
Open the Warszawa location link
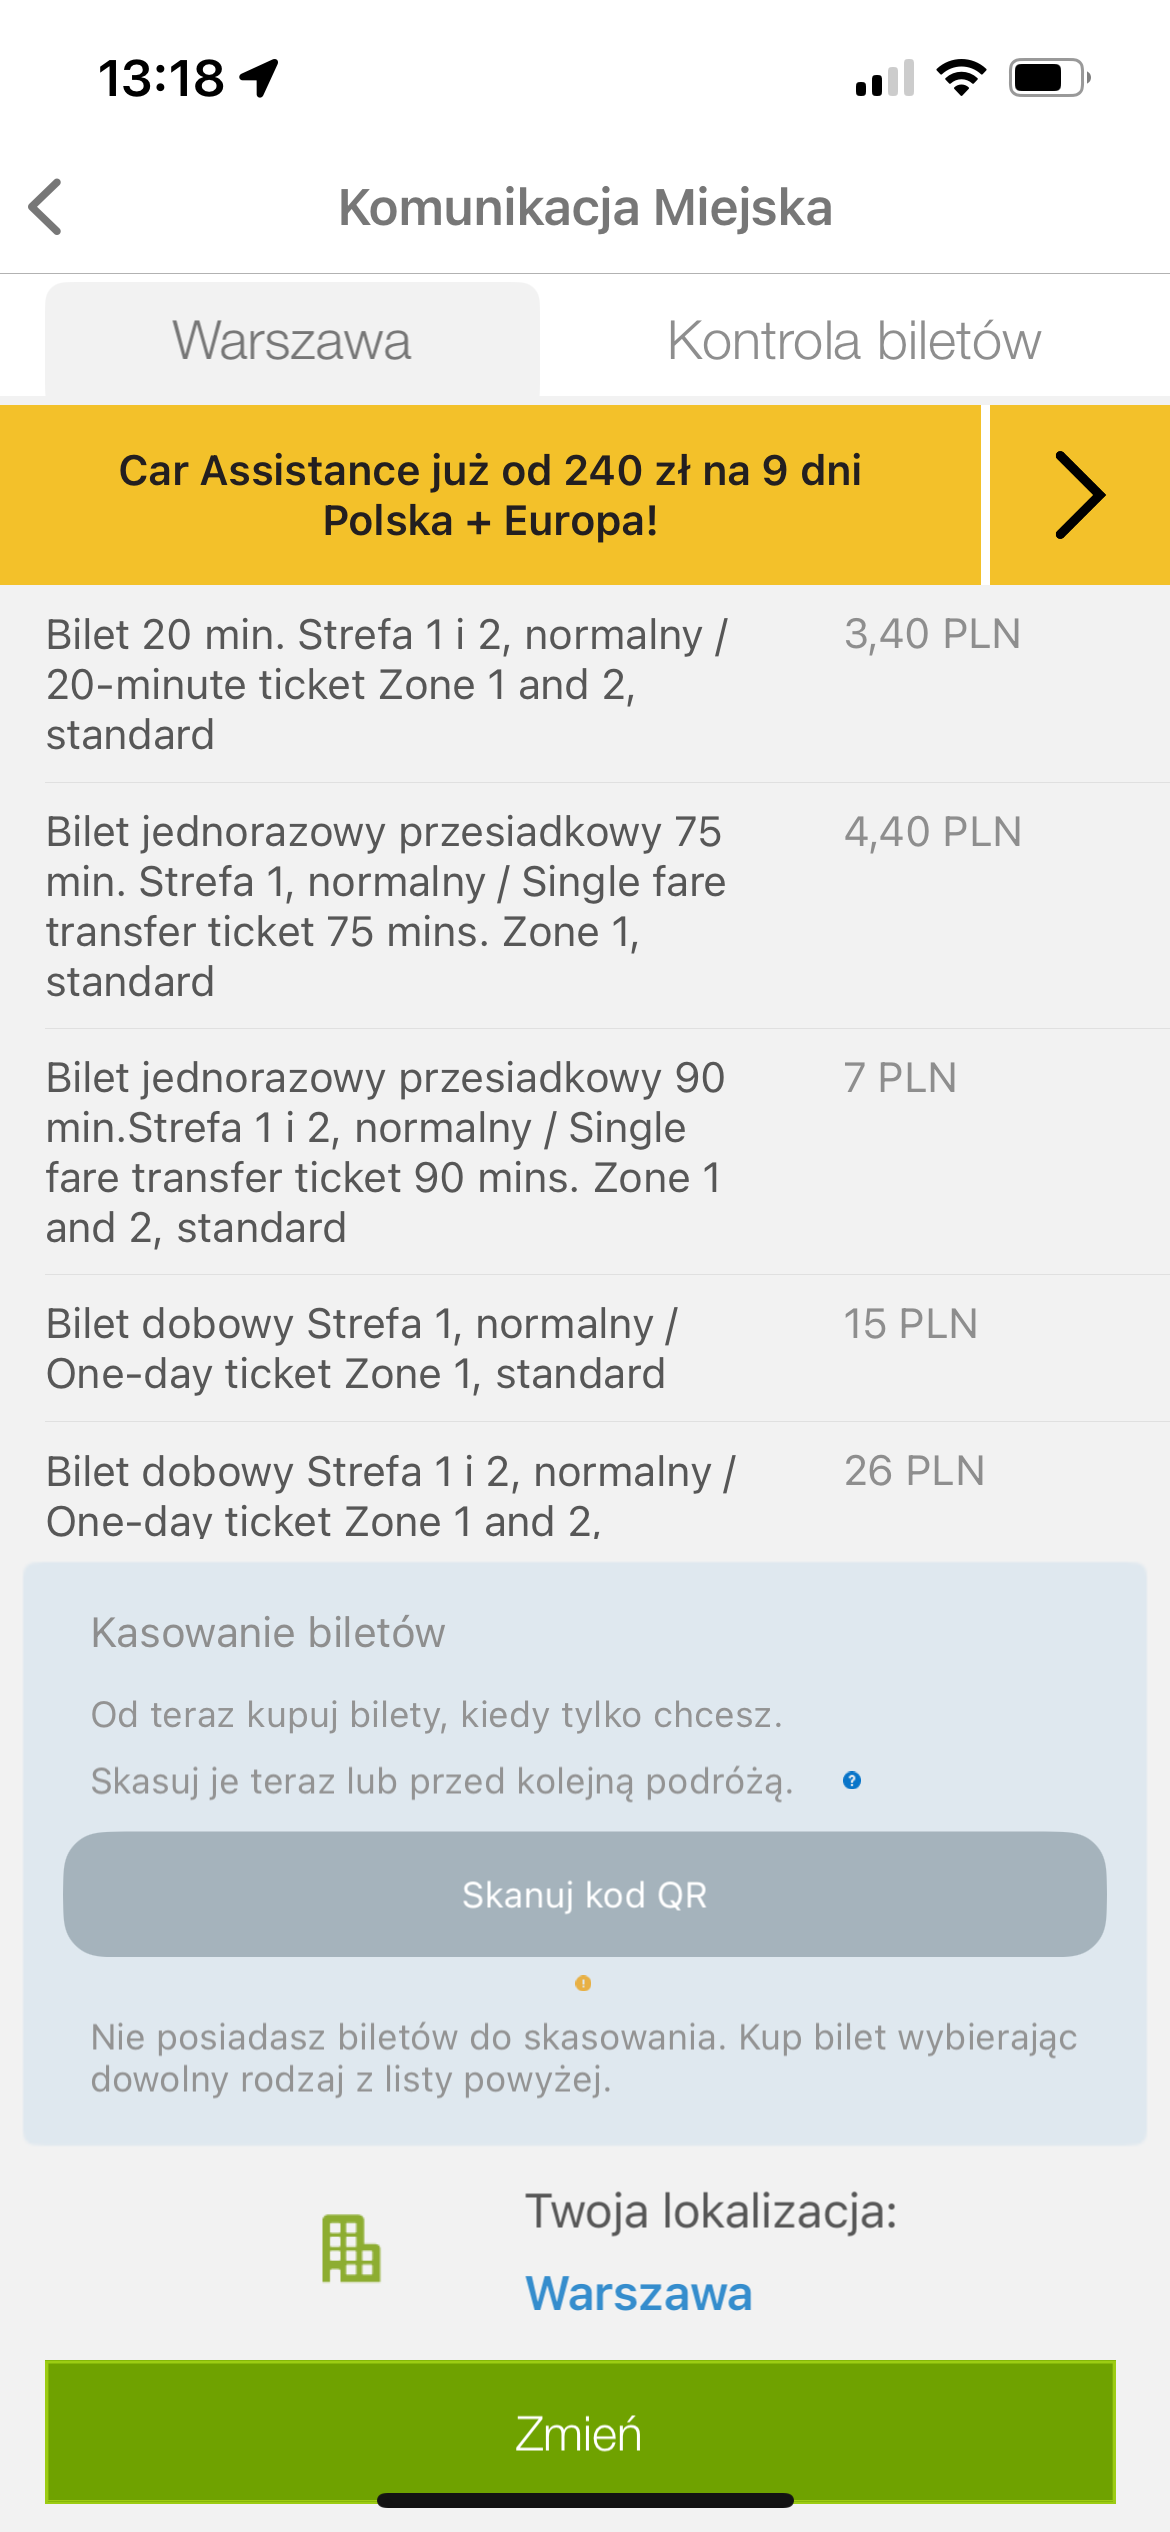point(639,2293)
